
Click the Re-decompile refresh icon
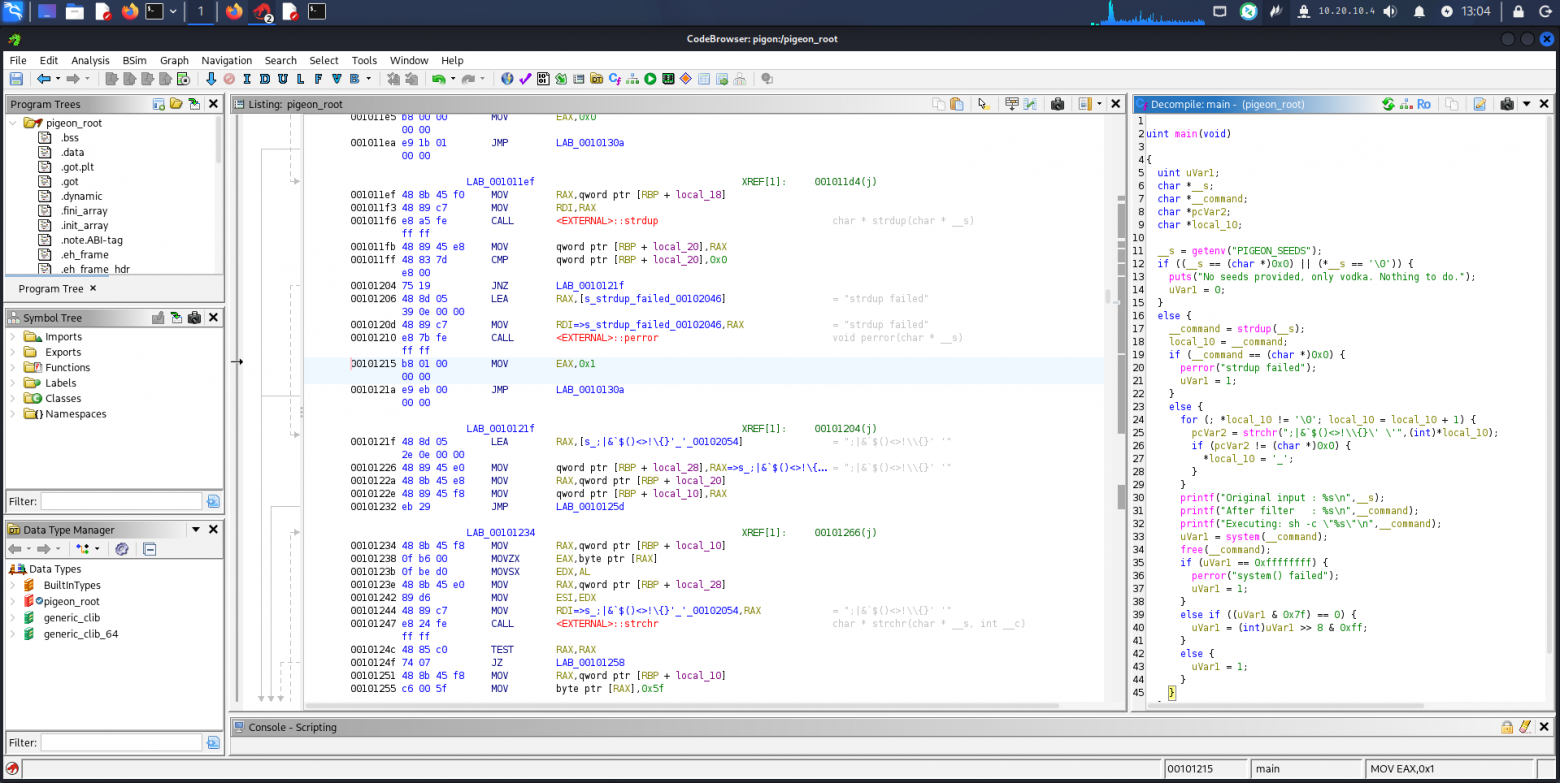coord(1388,104)
